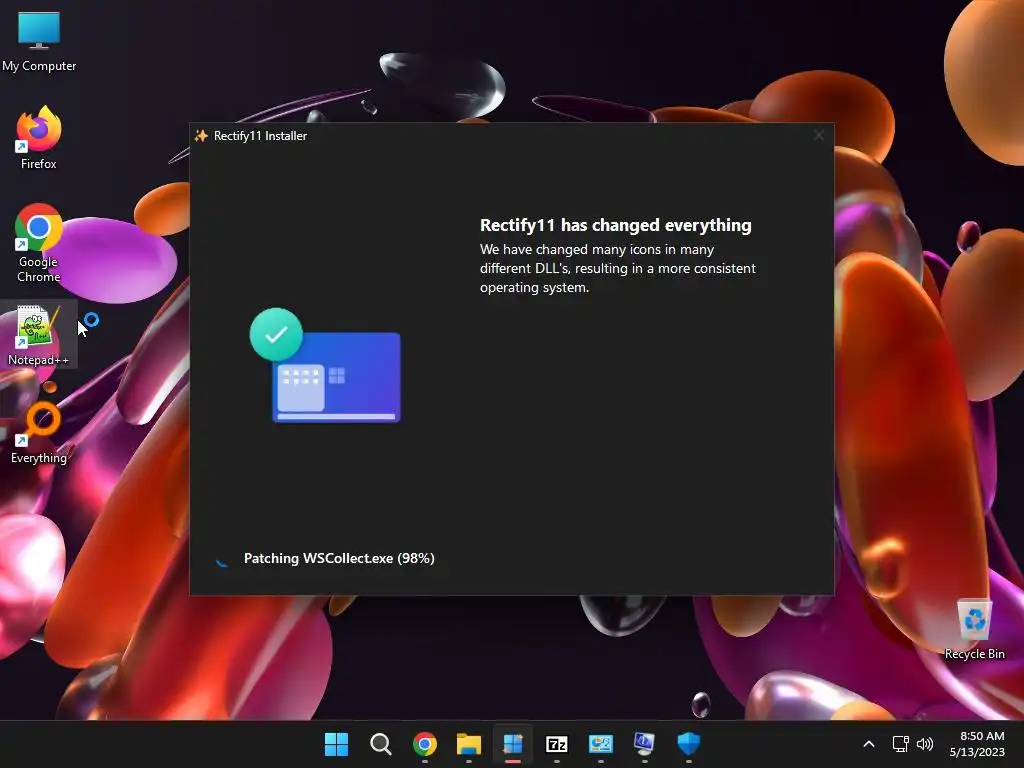Image resolution: width=1024 pixels, height=768 pixels.
Task: Open the Windows Start menu
Action: (x=336, y=744)
